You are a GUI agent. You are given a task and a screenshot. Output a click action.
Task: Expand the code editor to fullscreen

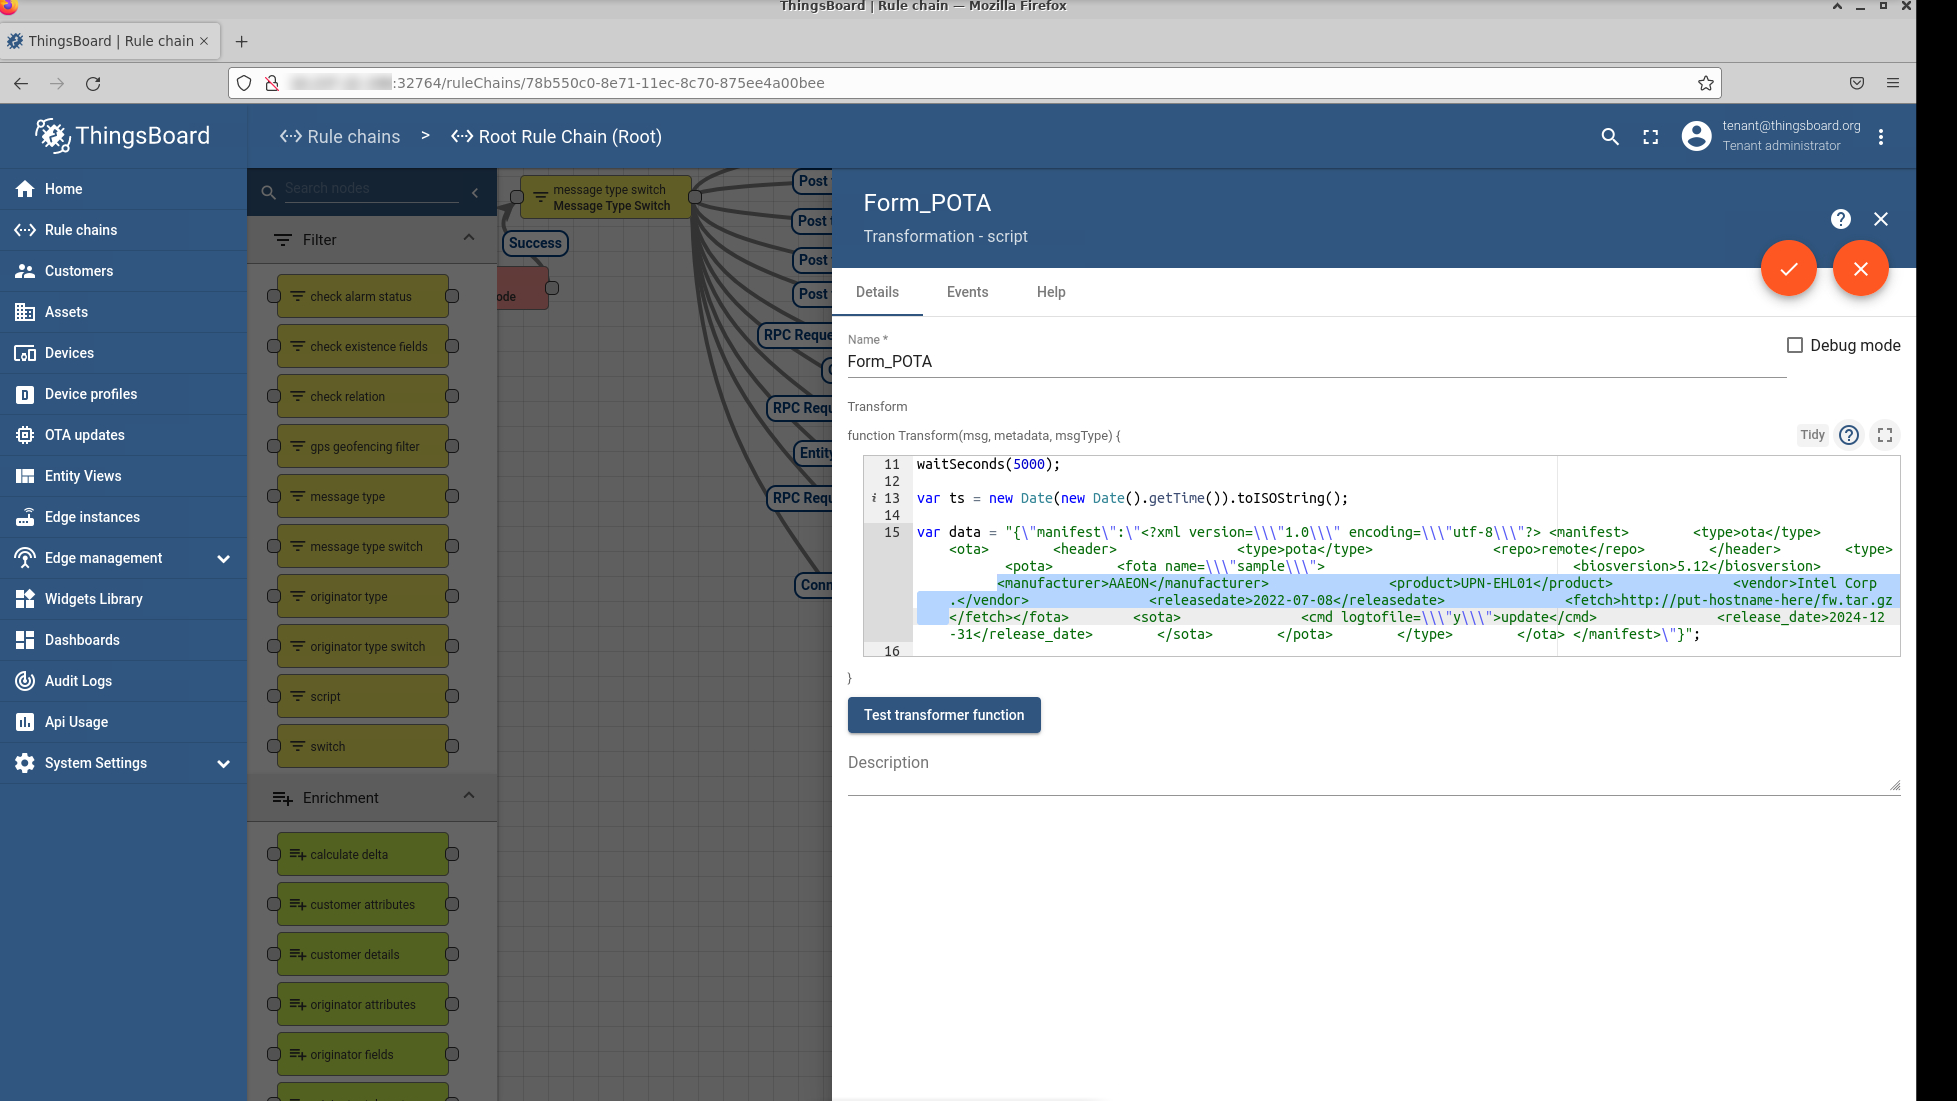tap(1885, 435)
